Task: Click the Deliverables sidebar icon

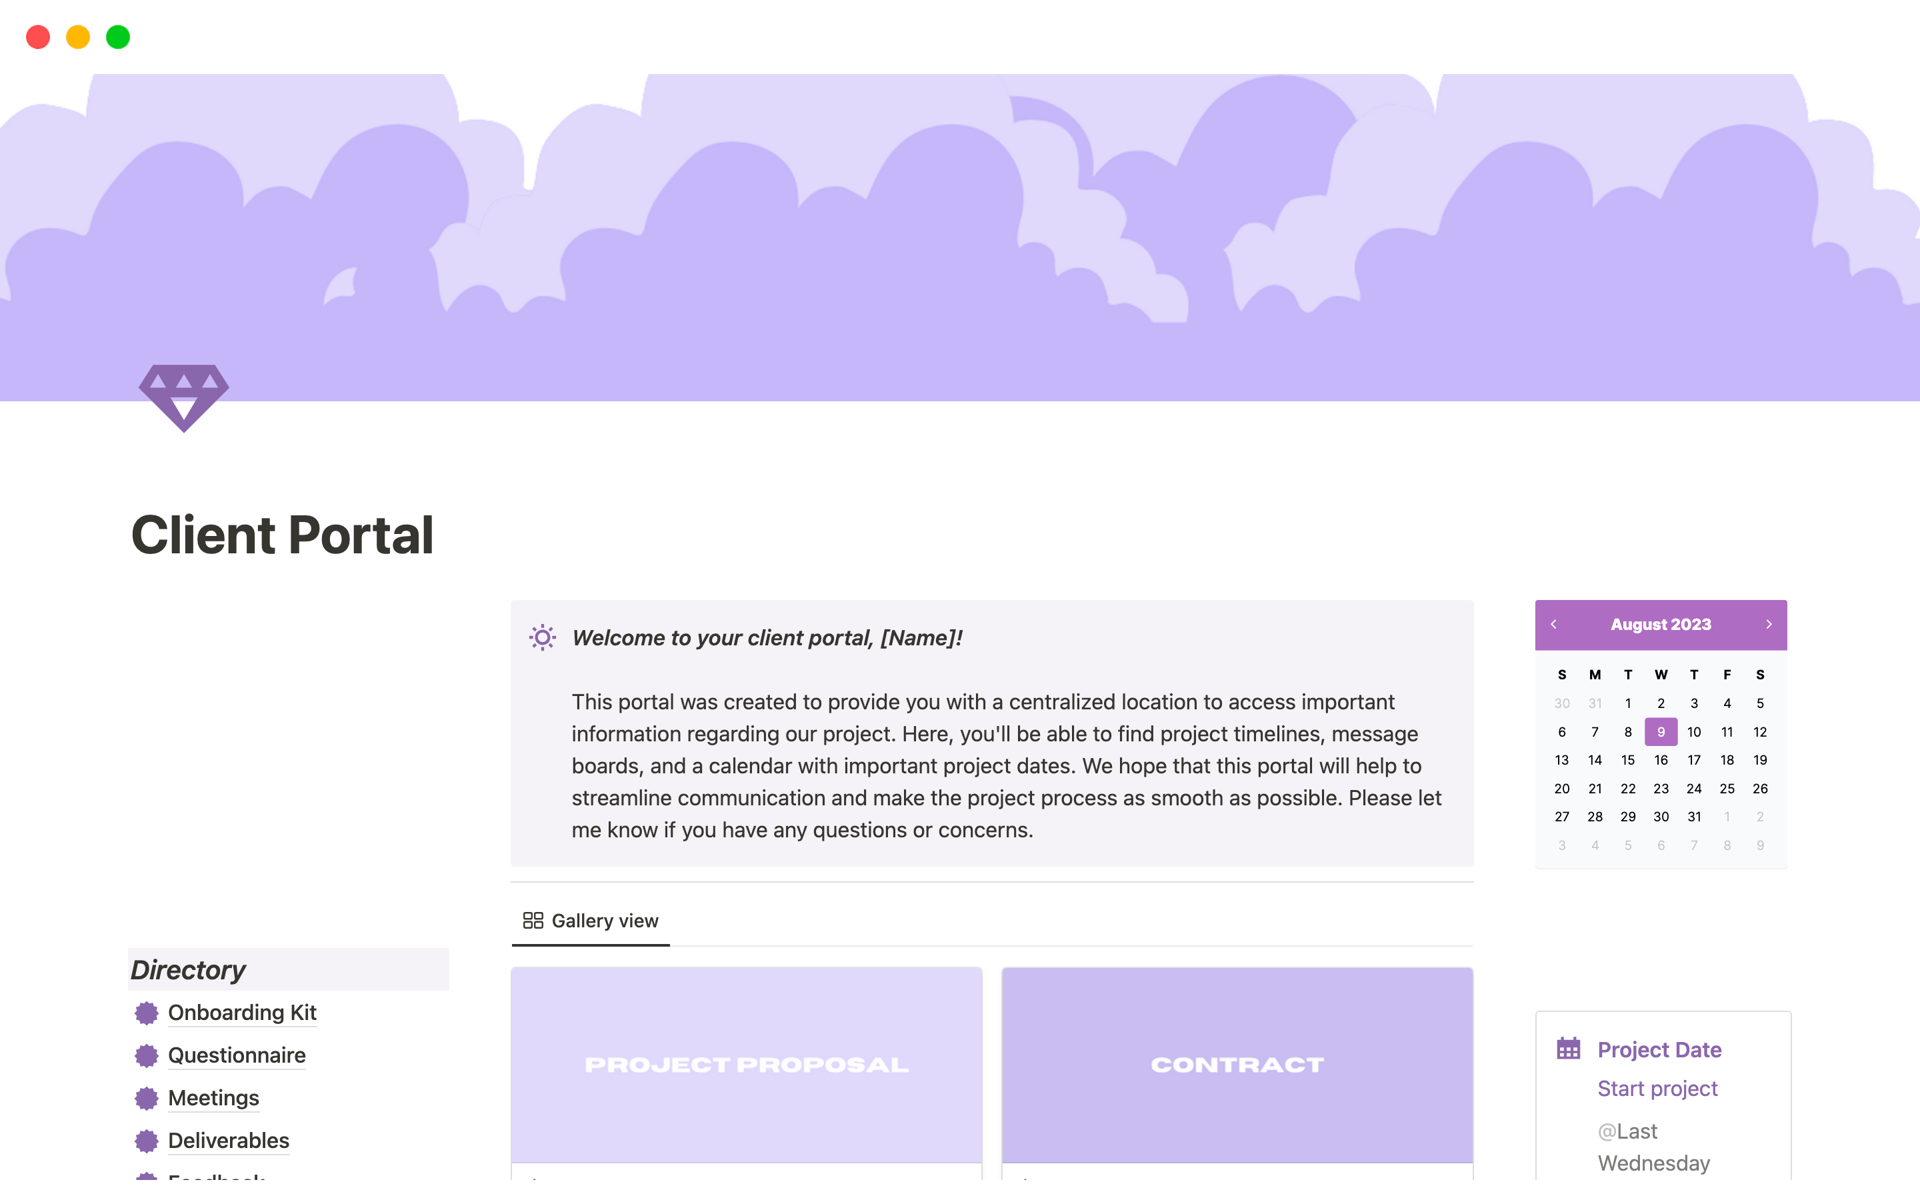Action: point(148,1139)
